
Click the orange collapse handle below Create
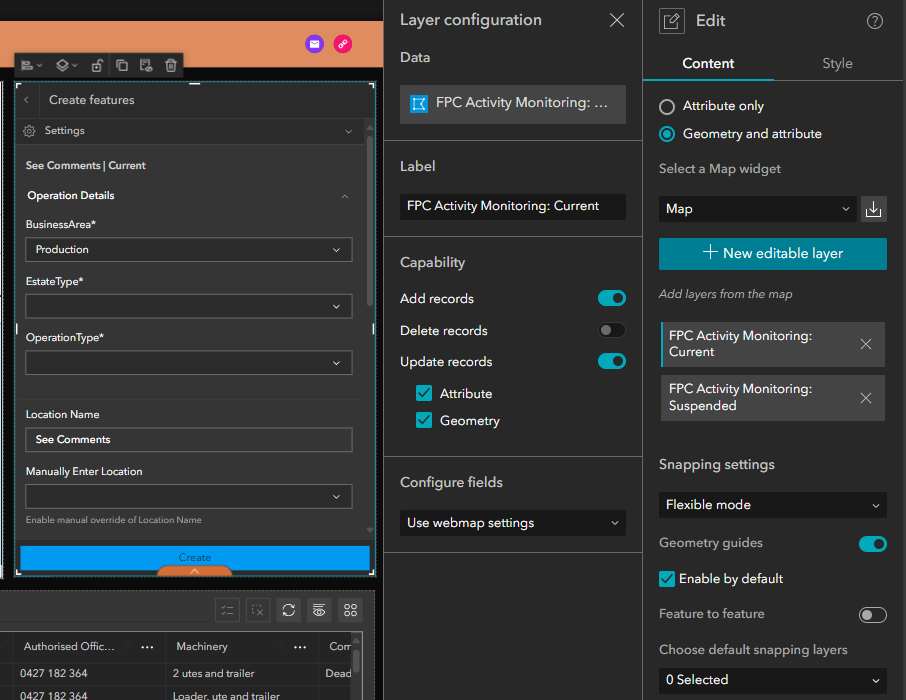tap(195, 571)
